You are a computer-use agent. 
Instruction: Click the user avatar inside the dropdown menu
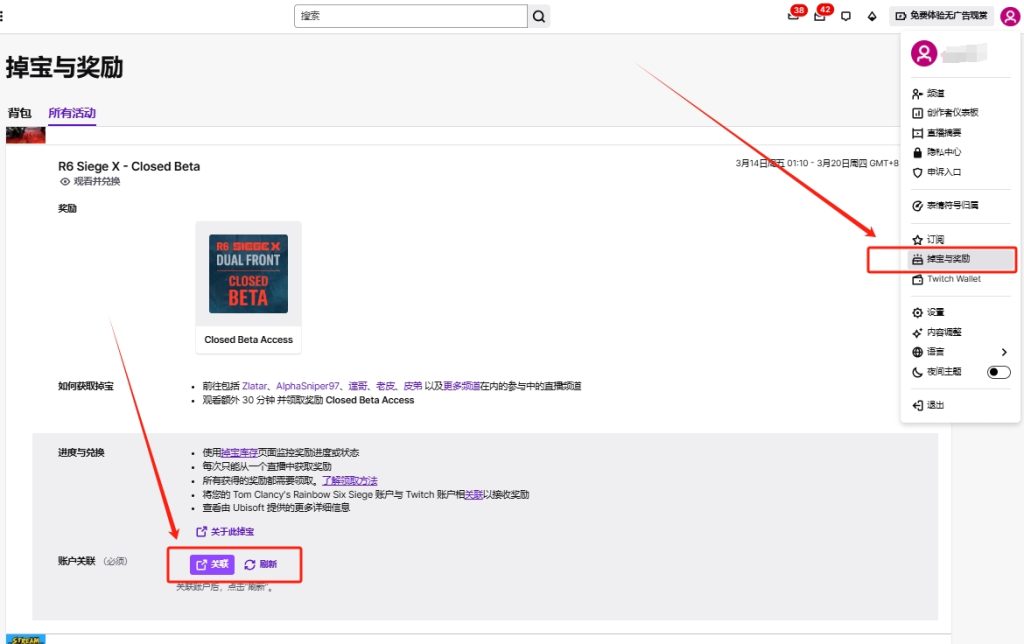pos(924,53)
